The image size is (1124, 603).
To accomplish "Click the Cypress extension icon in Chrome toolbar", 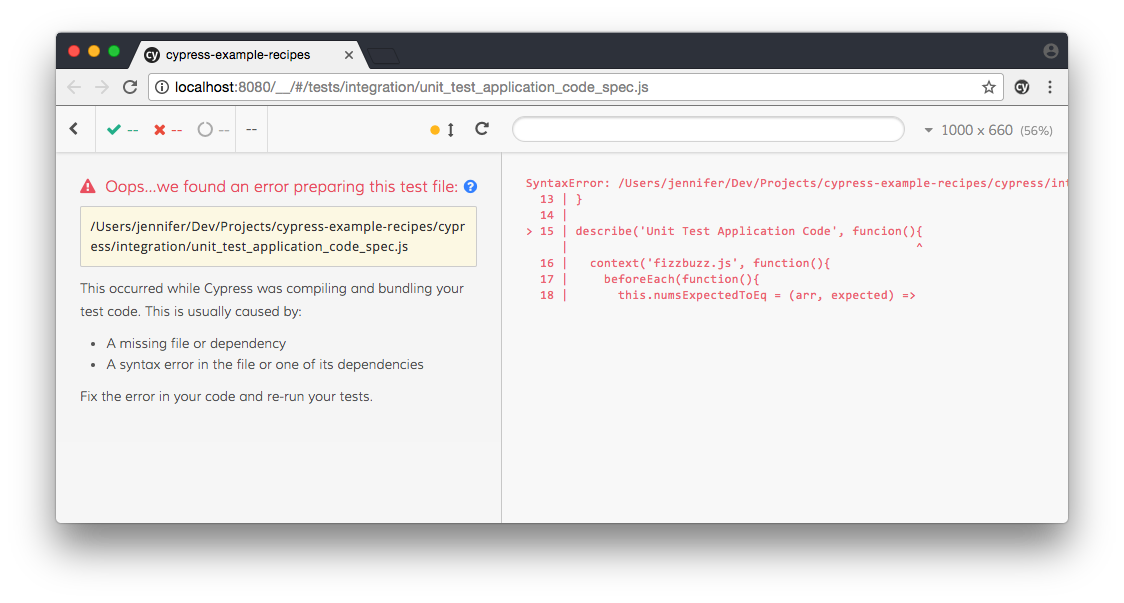I will click(x=1022, y=87).
